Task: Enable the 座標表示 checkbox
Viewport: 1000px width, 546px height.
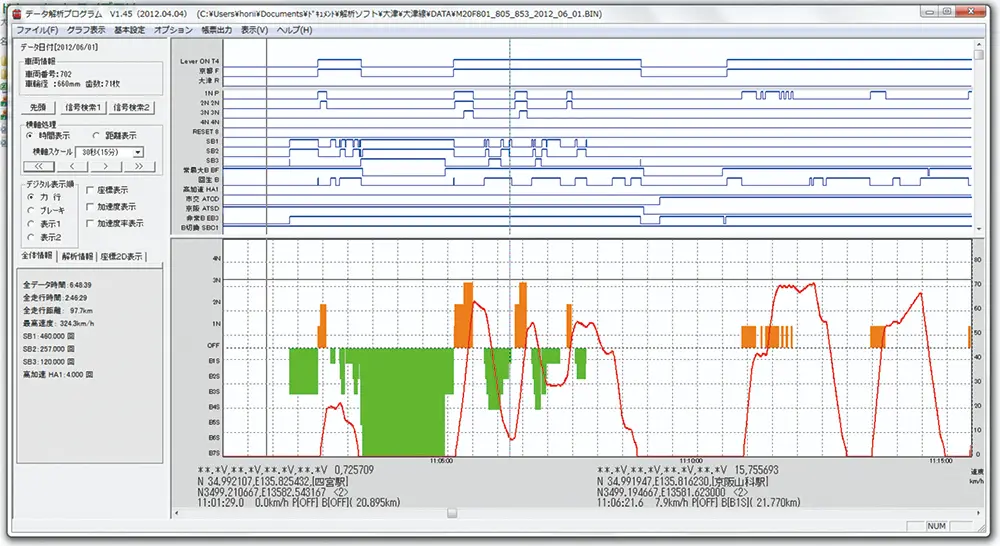Action: (91, 190)
